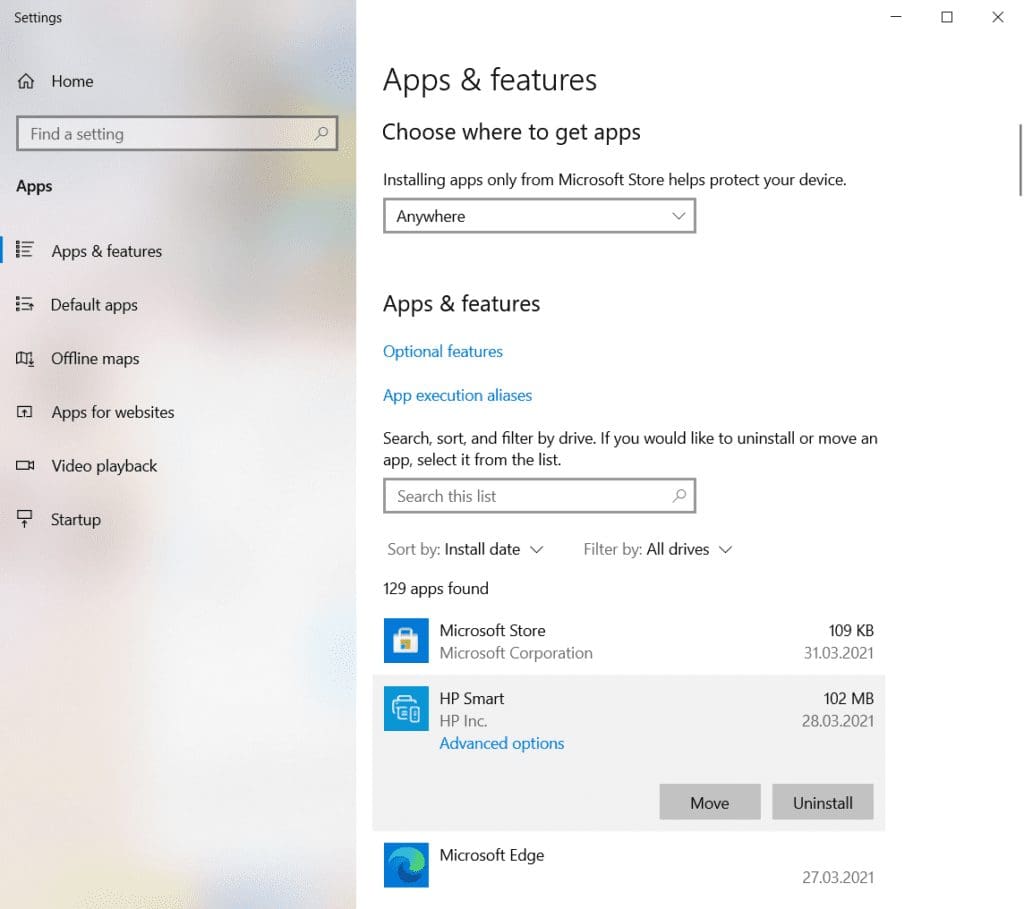Click the '129 apps found' text
The width and height of the screenshot is (1024, 909).
436,588
